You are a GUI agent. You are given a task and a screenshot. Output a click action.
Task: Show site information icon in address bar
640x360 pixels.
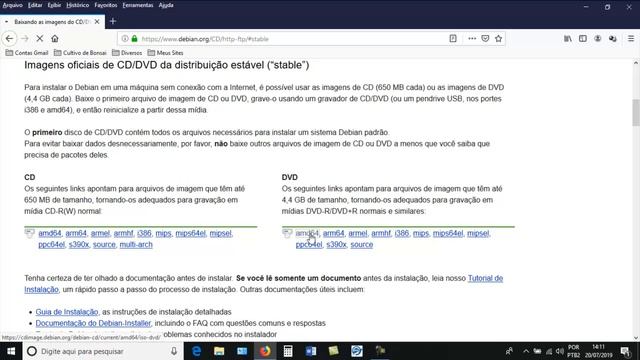(125, 39)
